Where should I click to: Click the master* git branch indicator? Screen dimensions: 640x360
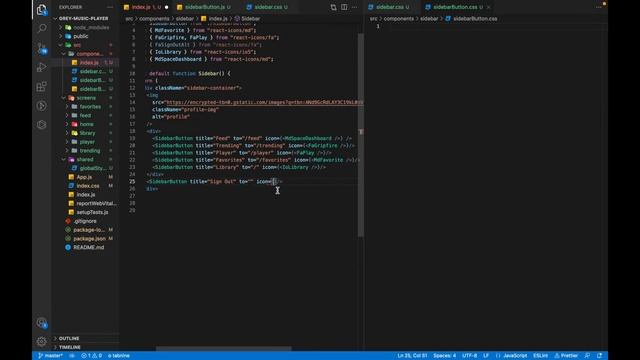(51, 356)
